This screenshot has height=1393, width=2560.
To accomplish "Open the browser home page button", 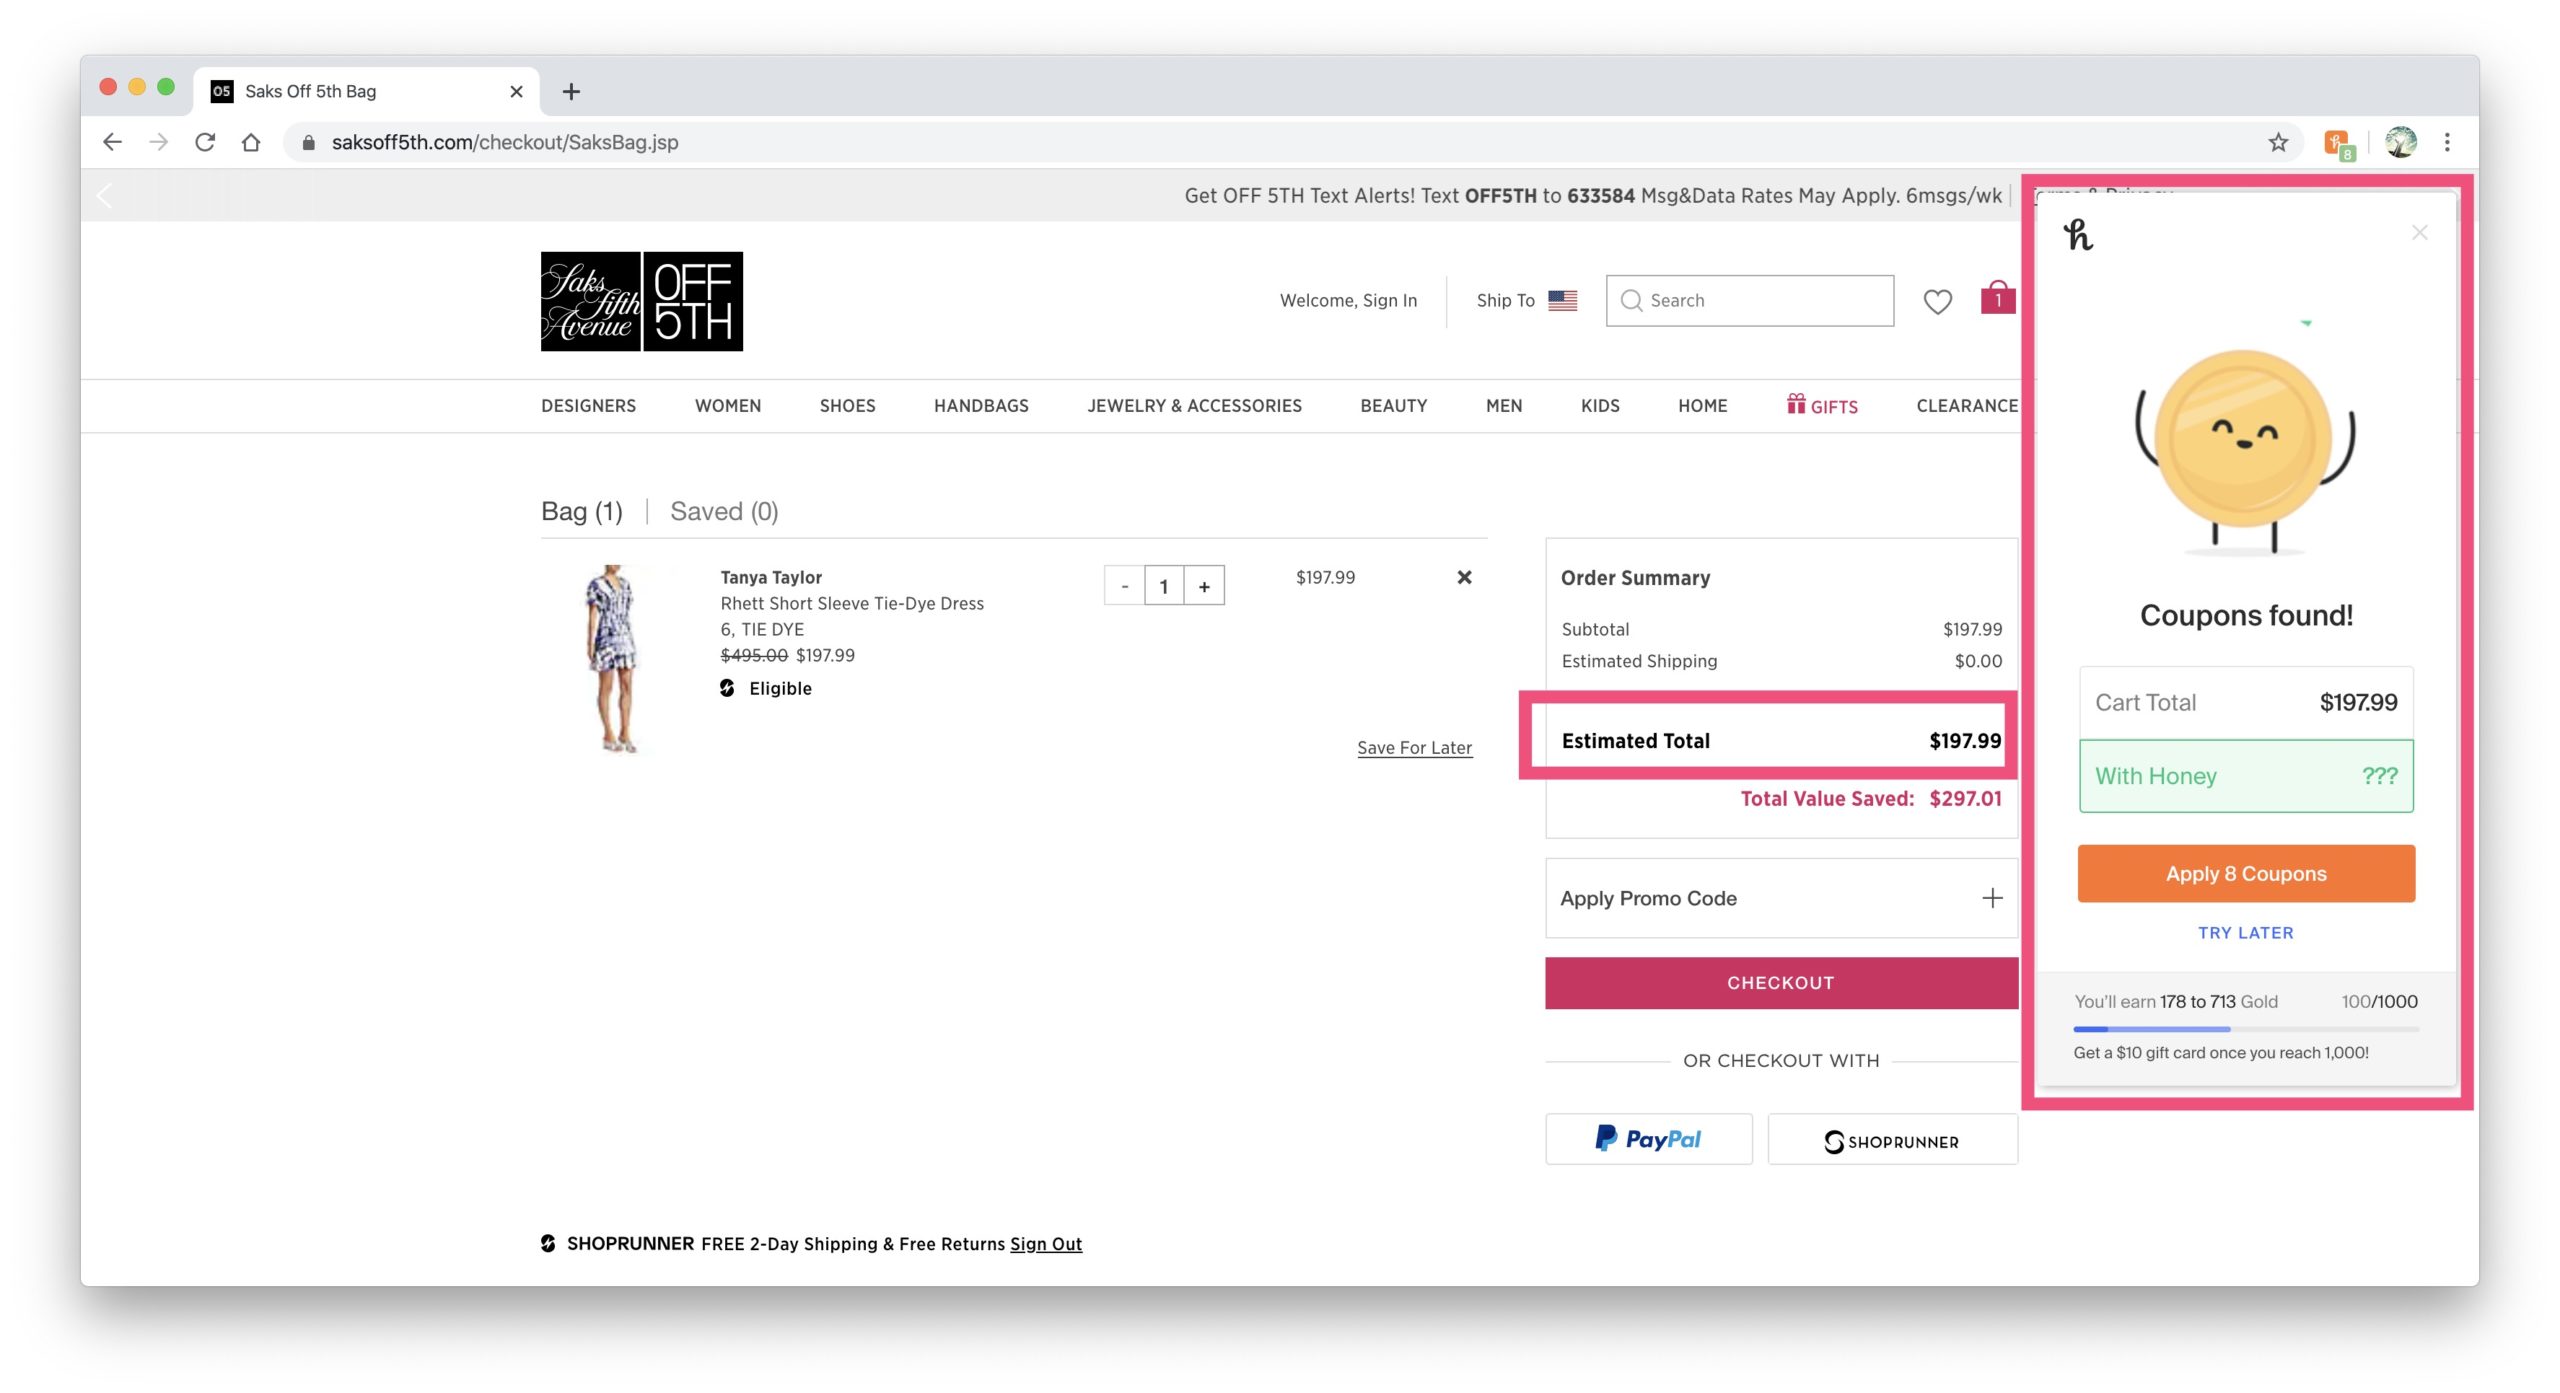I will click(x=251, y=142).
